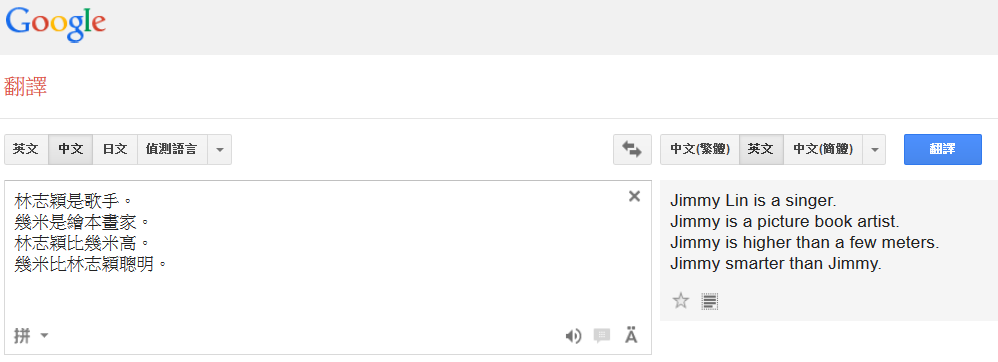Choose 中文(簡體) as the target language
This screenshot has width=998, height=362.
click(x=823, y=150)
